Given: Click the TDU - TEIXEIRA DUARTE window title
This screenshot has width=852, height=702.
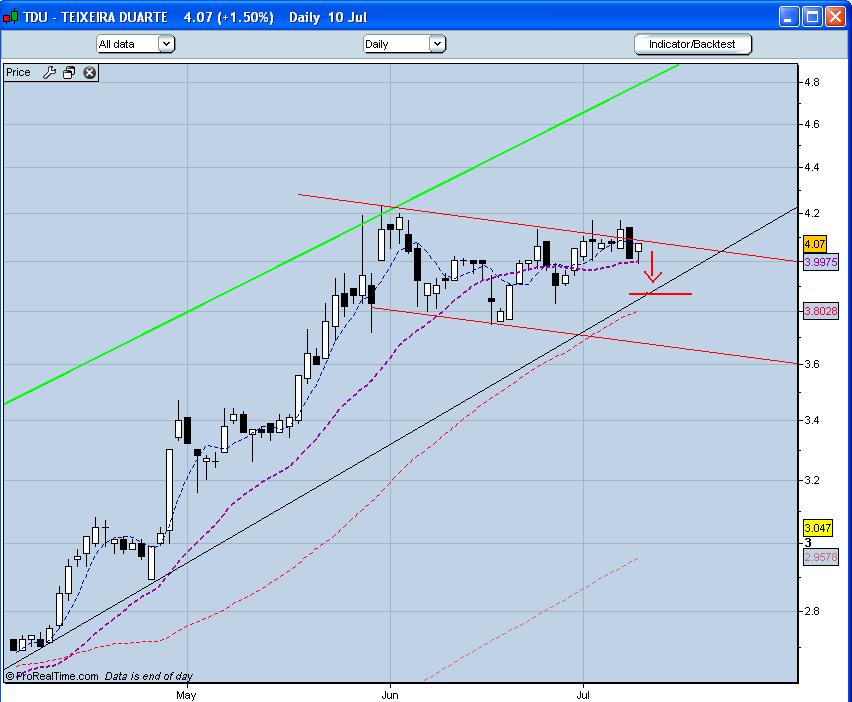Looking at the screenshot, I should pyautogui.click(x=96, y=17).
